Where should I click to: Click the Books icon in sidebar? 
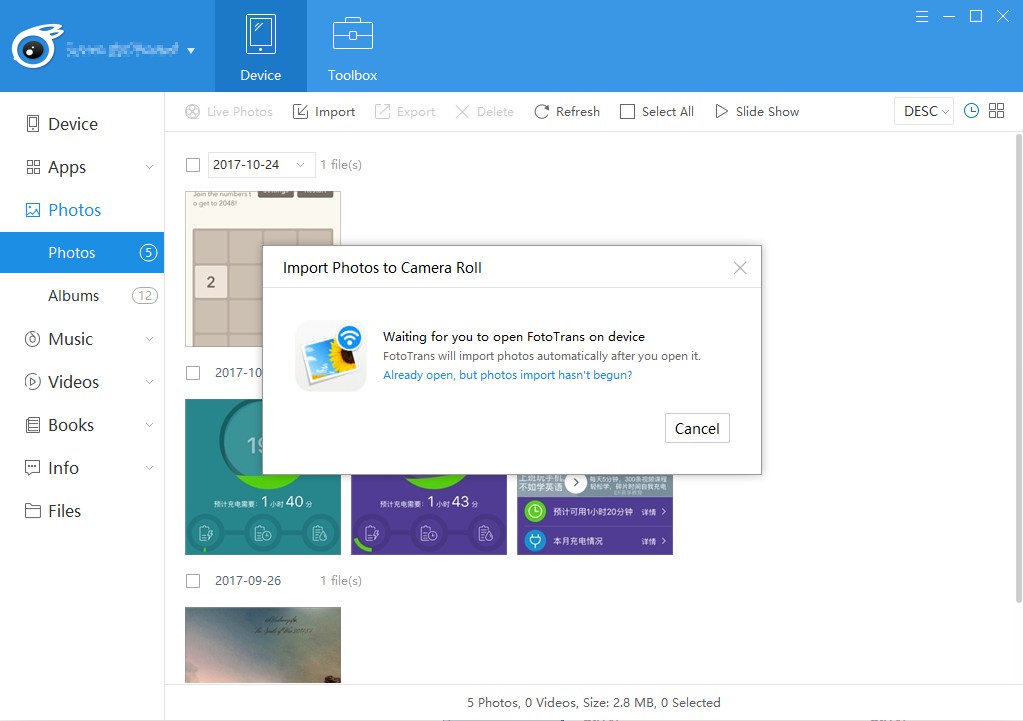point(33,425)
